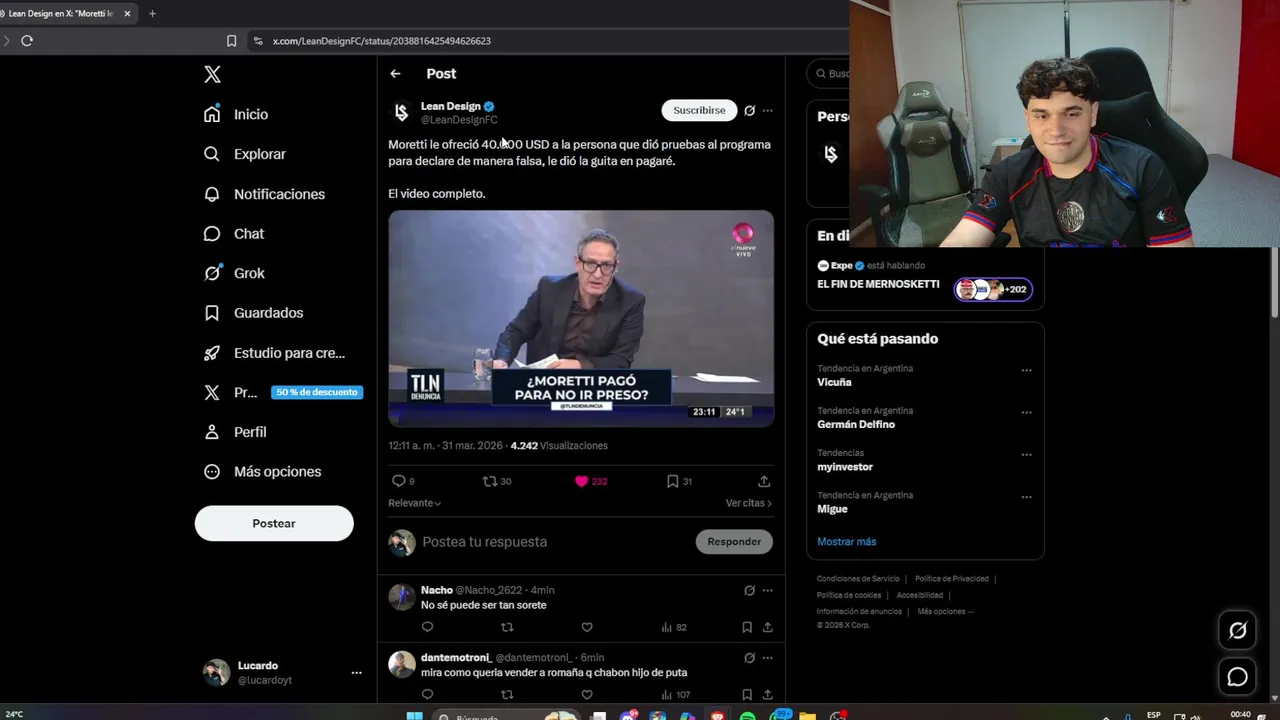The height and width of the screenshot is (720, 1280).
Task: Open Grok actions on Lean Design's post
Action: [x=749, y=111]
